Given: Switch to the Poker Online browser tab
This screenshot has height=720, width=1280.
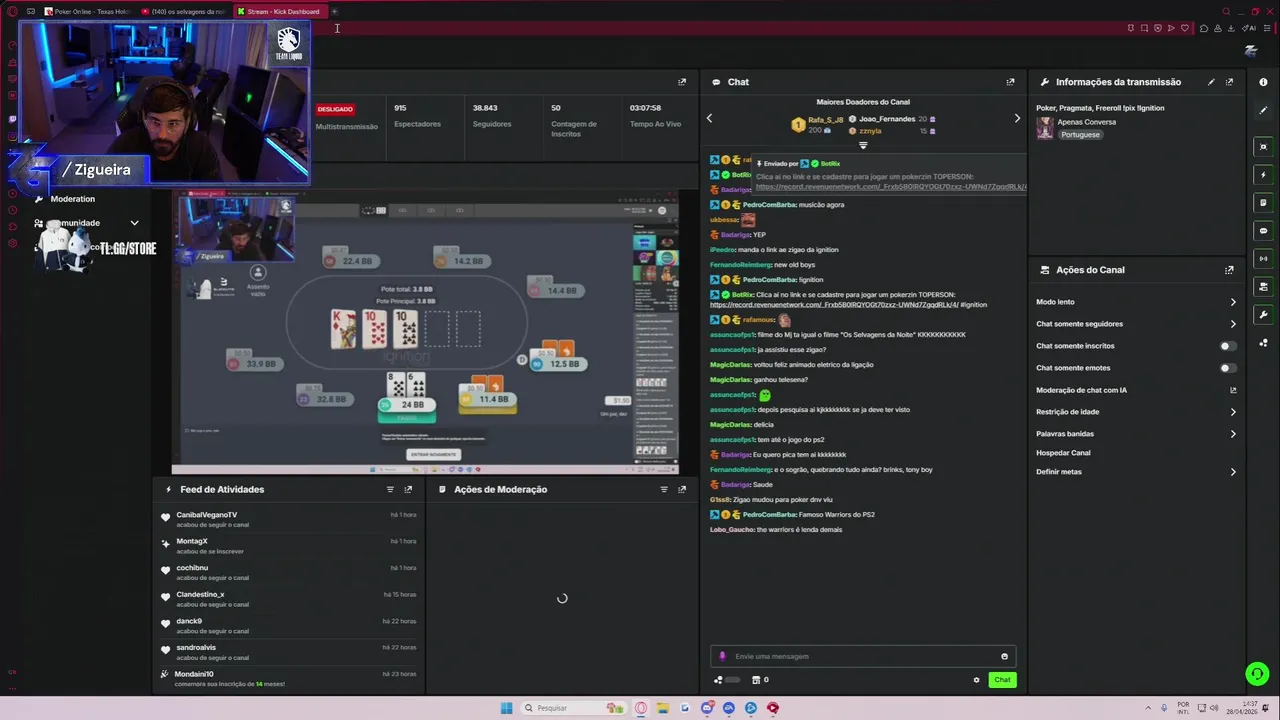Looking at the screenshot, I should (x=87, y=11).
